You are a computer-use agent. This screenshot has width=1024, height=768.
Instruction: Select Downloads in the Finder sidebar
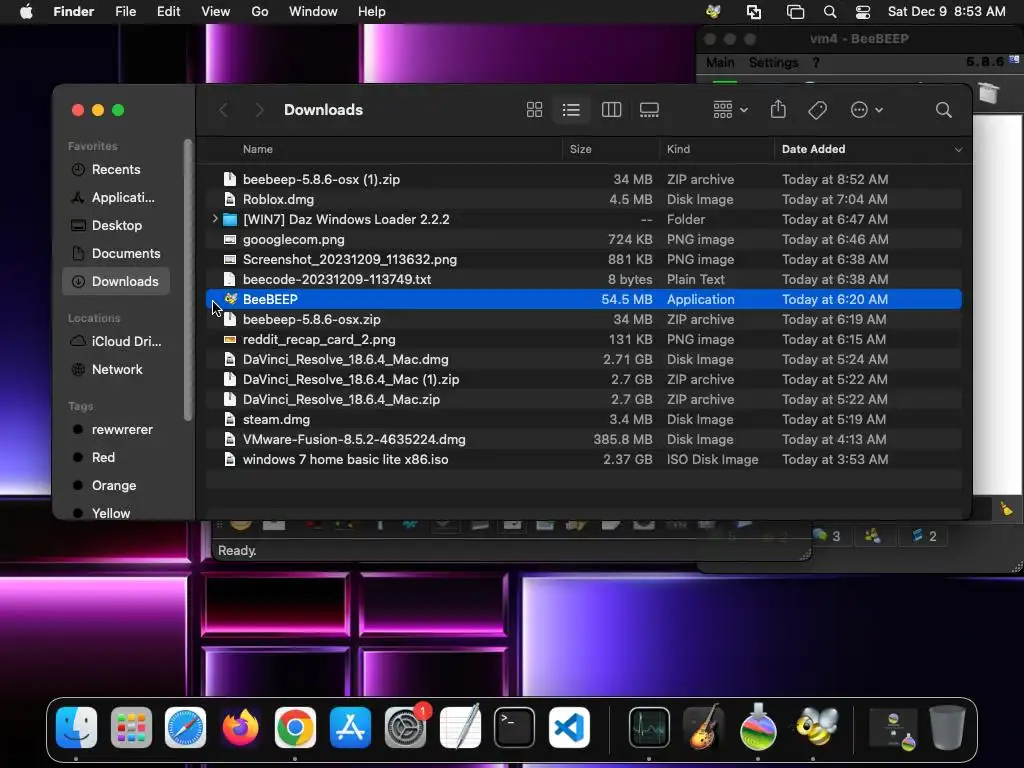[116, 281]
